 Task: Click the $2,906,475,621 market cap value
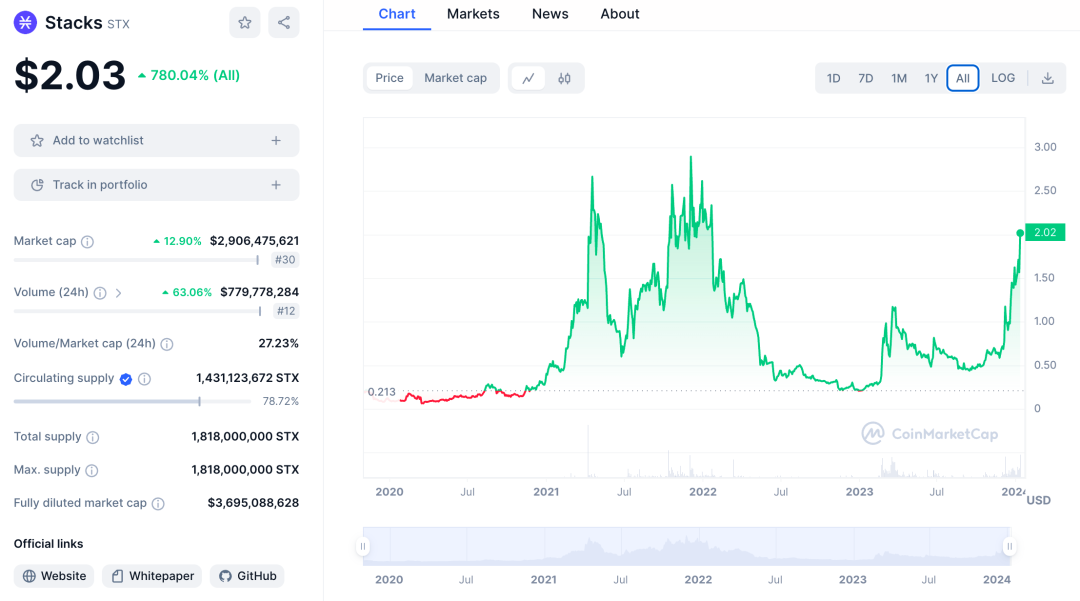click(x=254, y=241)
